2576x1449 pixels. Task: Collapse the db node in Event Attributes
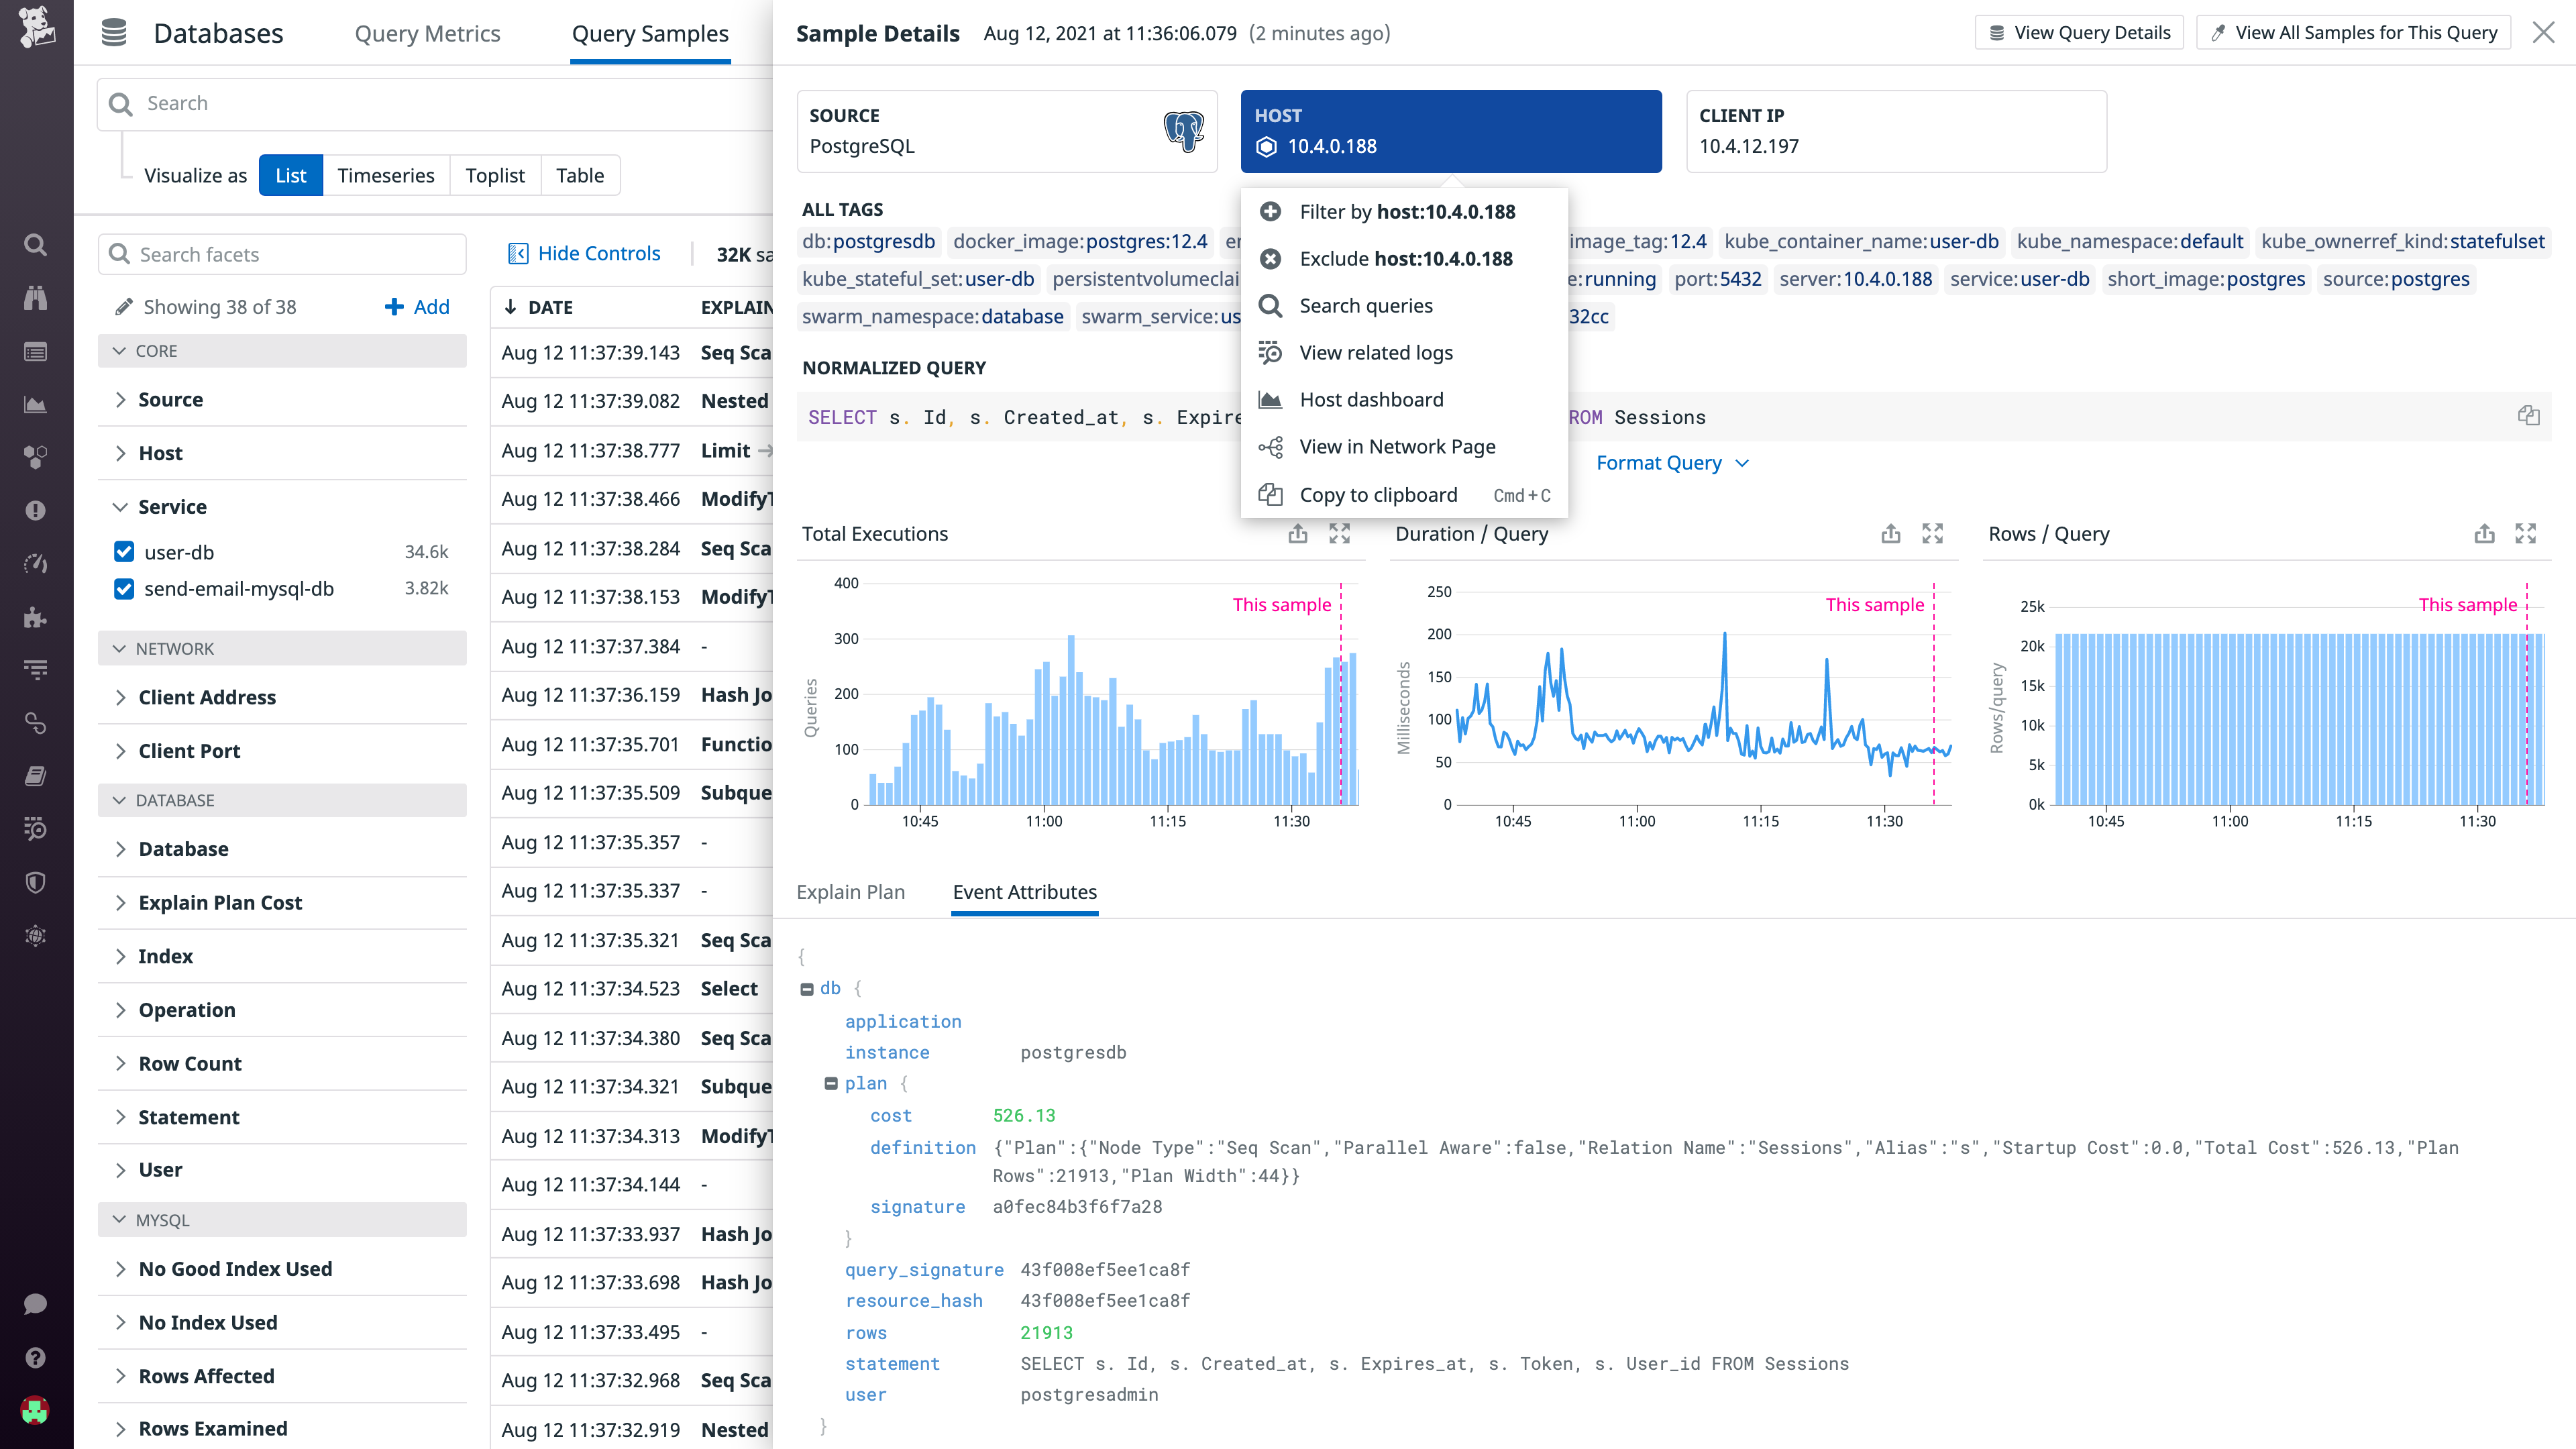808,988
